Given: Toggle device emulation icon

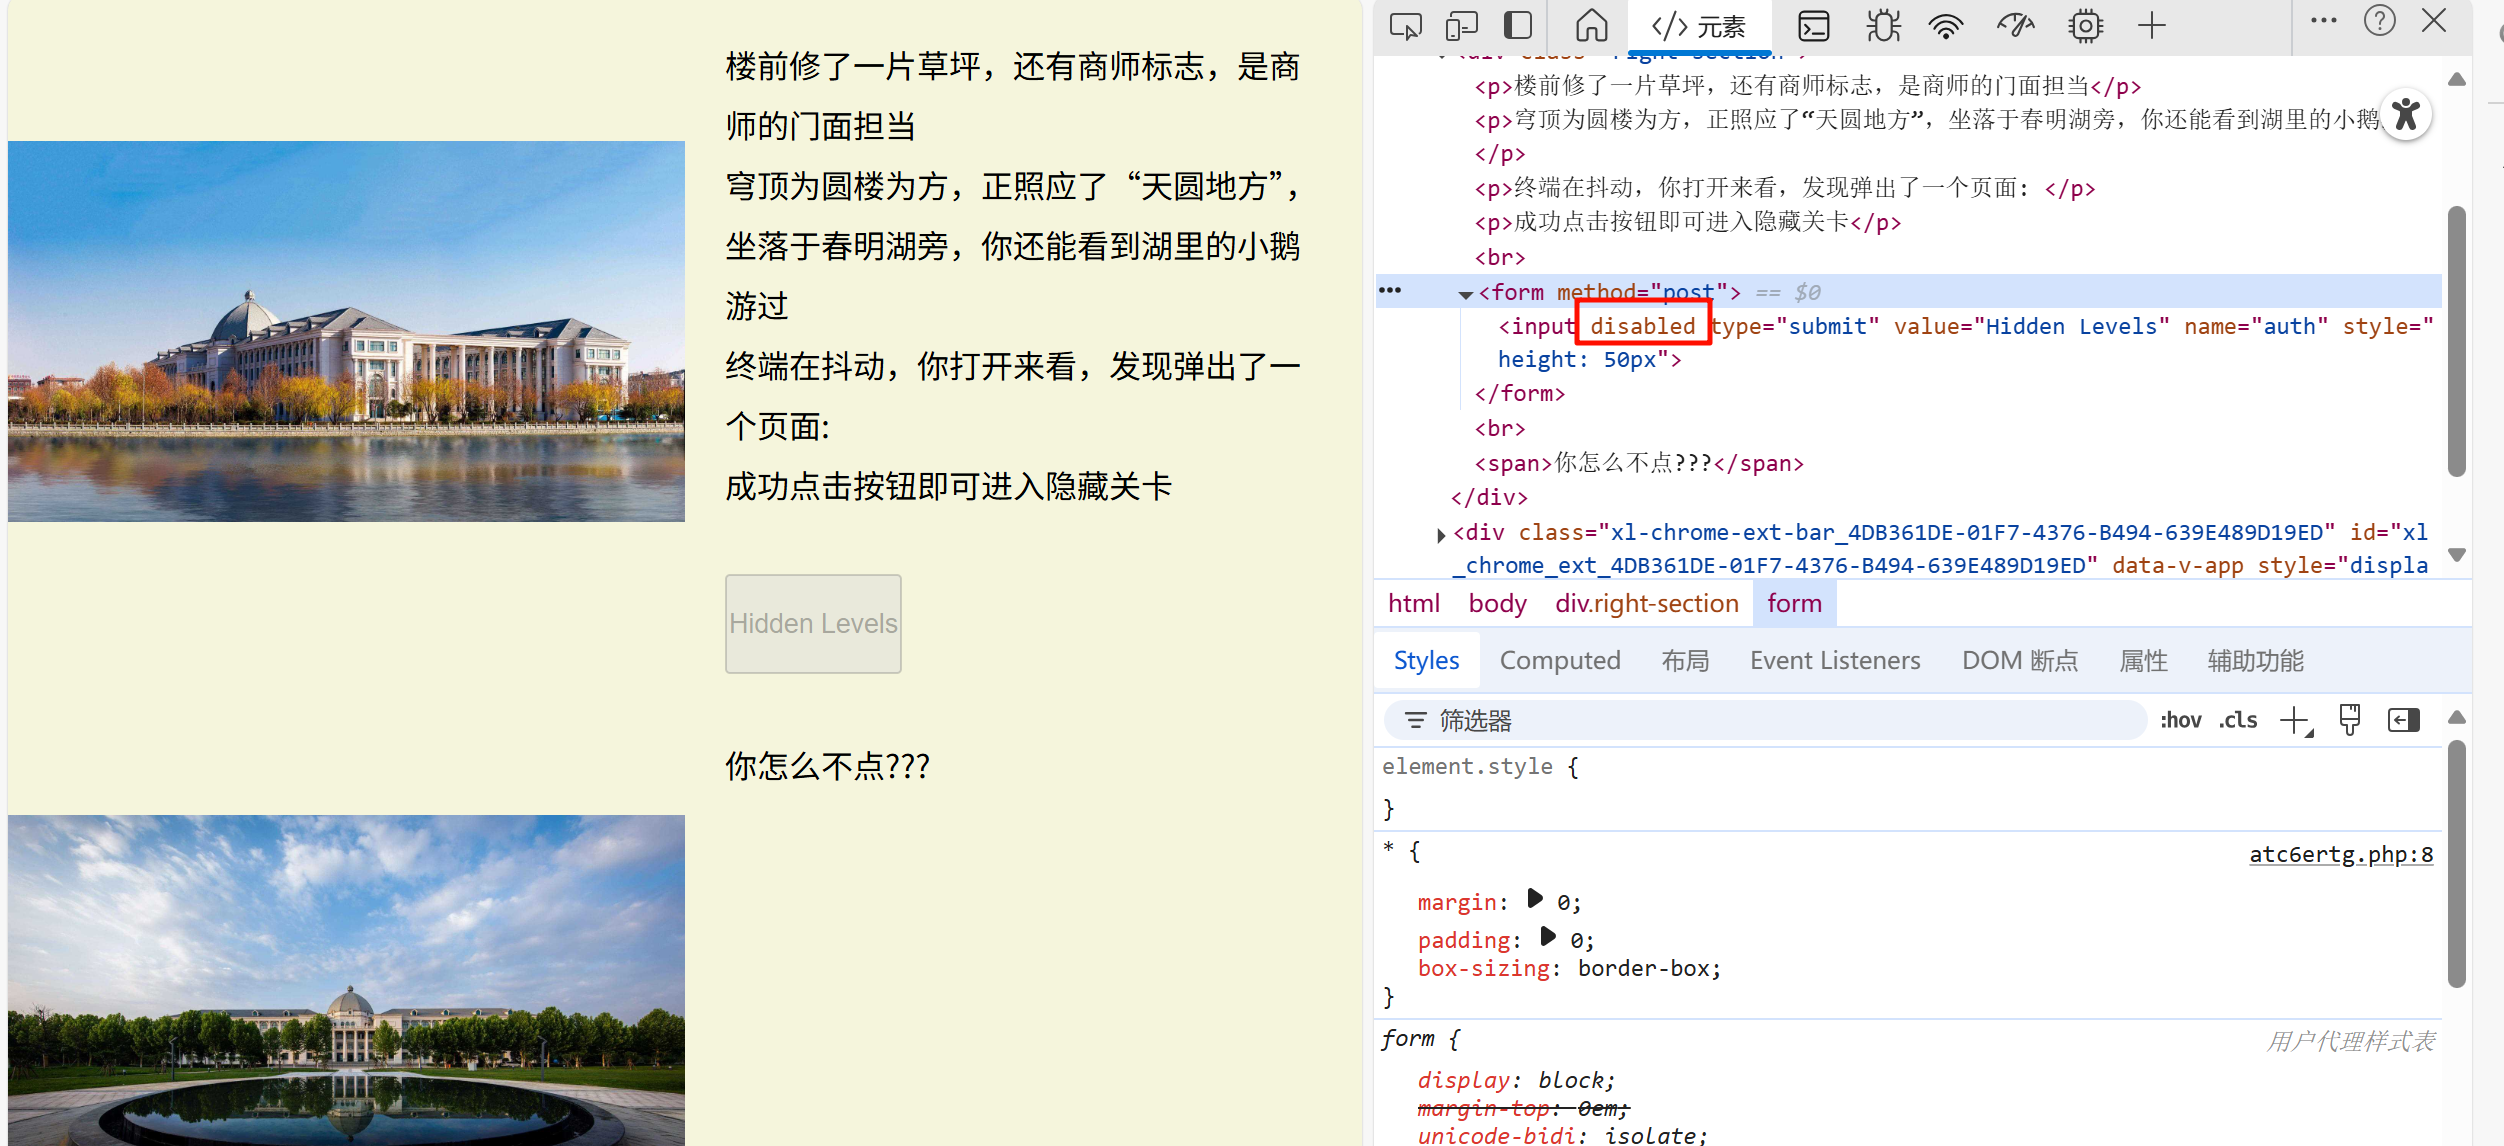Looking at the screenshot, I should (1461, 26).
